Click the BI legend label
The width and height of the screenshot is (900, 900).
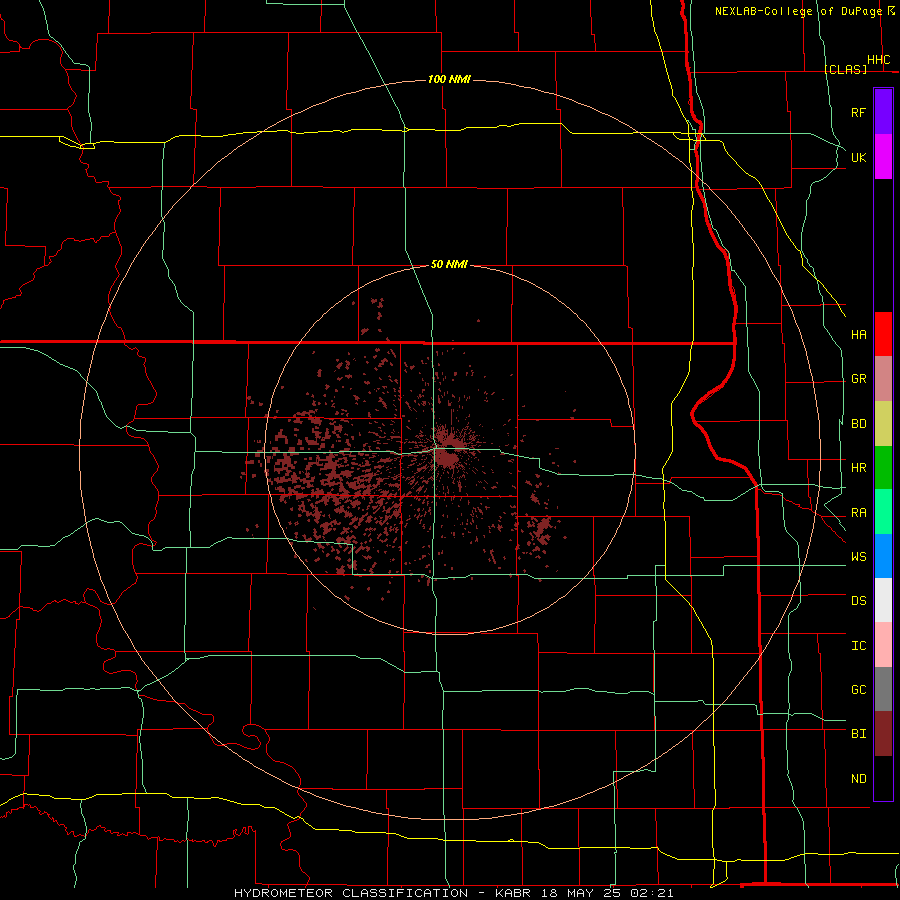[x=859, y=734]
